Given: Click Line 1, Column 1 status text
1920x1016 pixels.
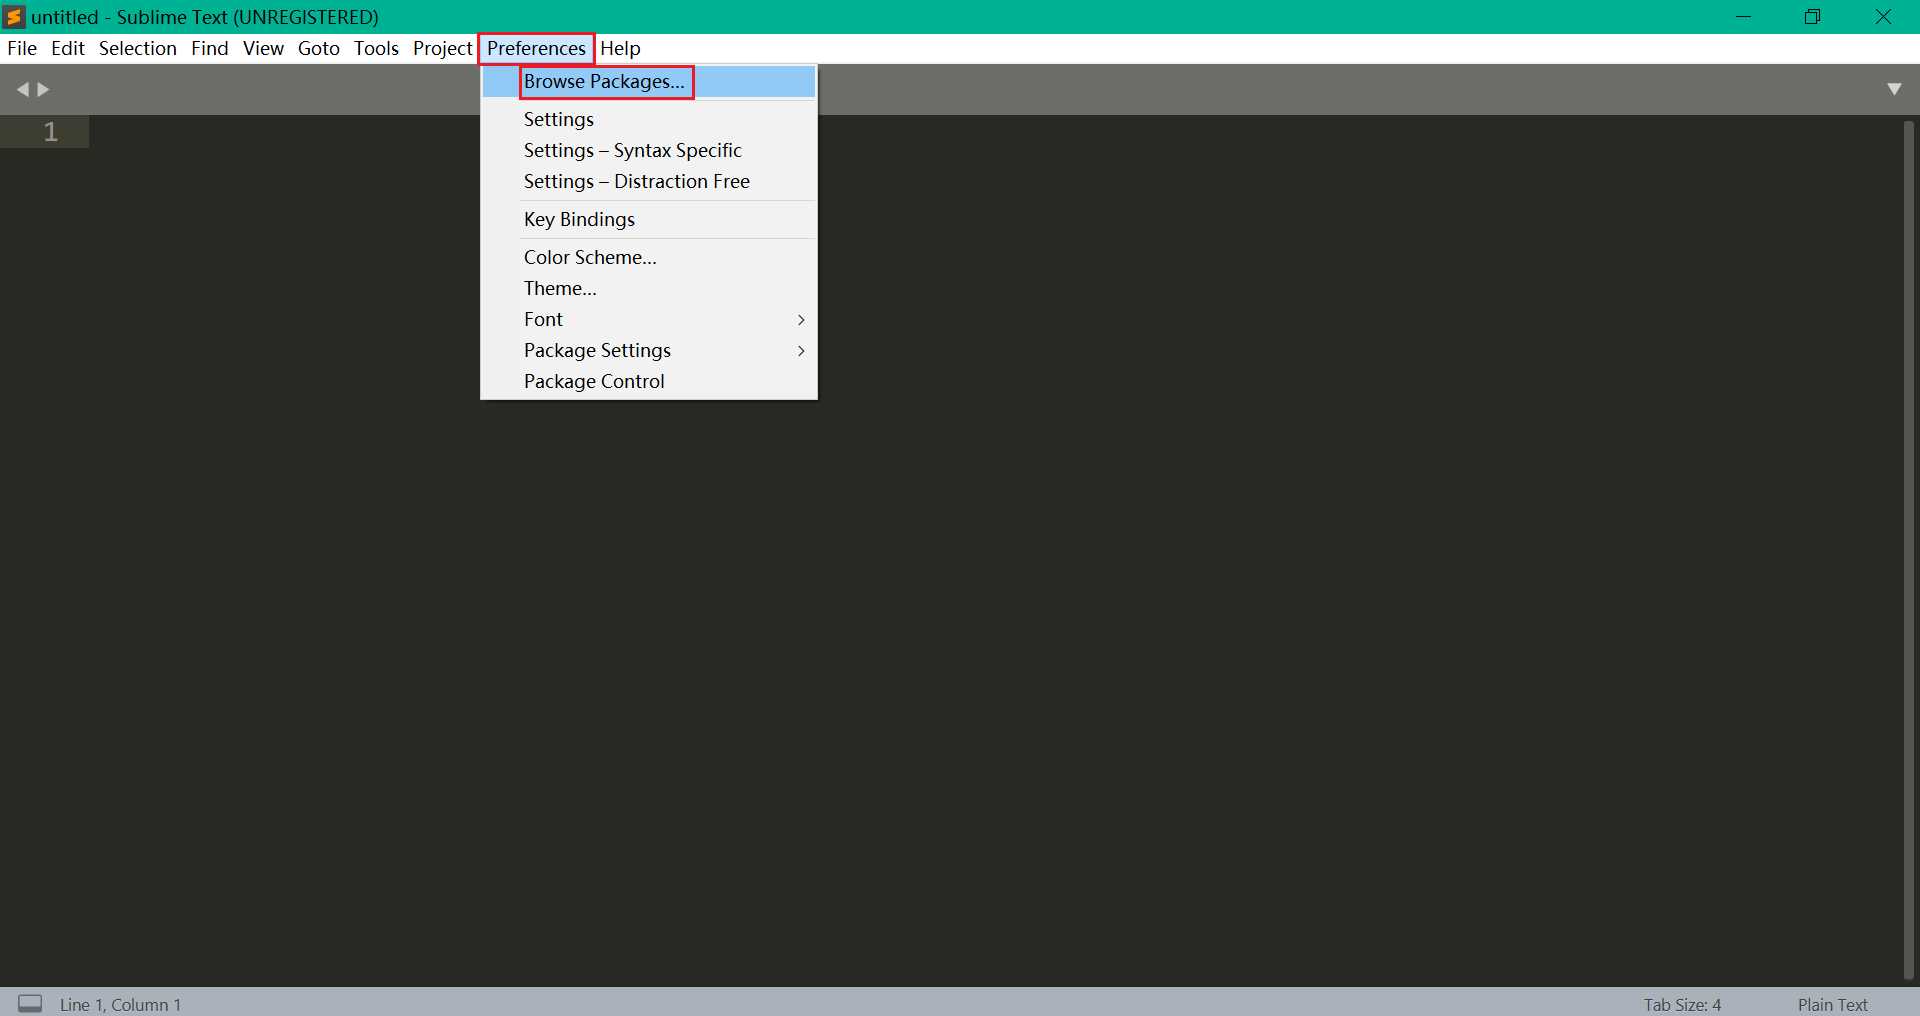Looking at the screenshot, I should [120, 1004].
